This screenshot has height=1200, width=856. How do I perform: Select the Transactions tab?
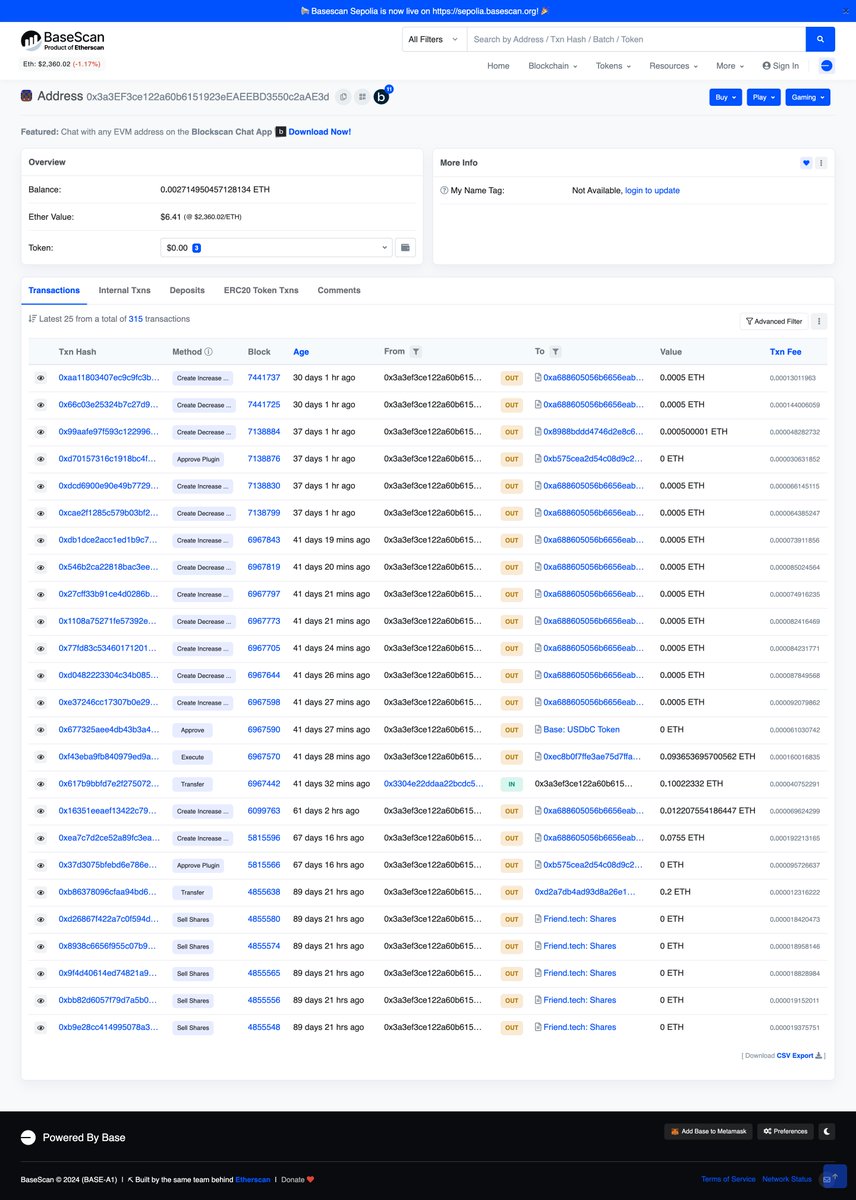pyautogui.click(x=54, y=290)
